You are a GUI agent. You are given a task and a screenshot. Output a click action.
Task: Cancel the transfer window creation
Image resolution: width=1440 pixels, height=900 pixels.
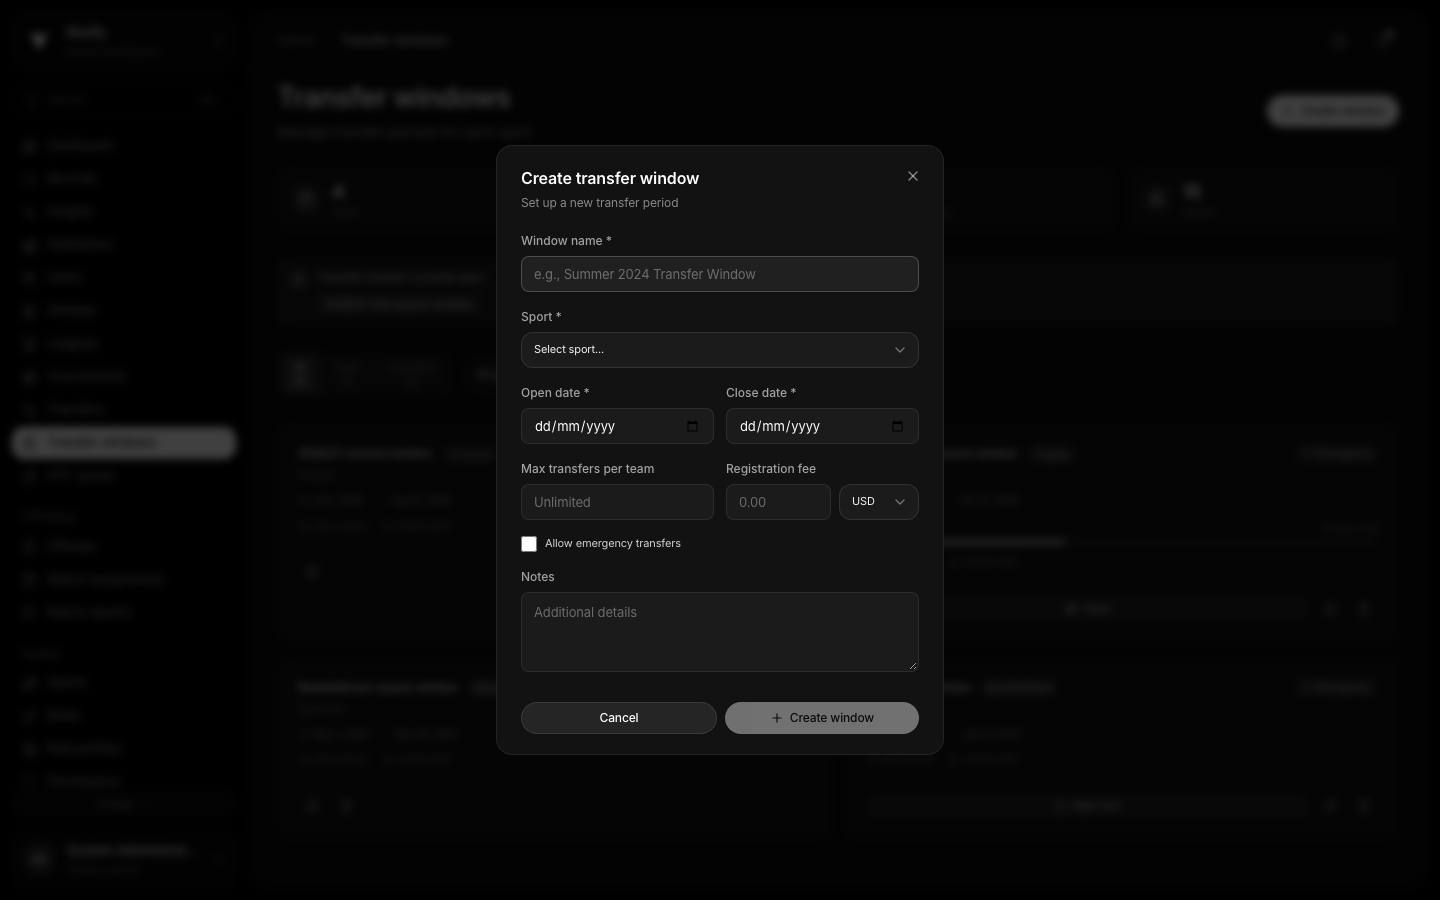coord(619,718)
